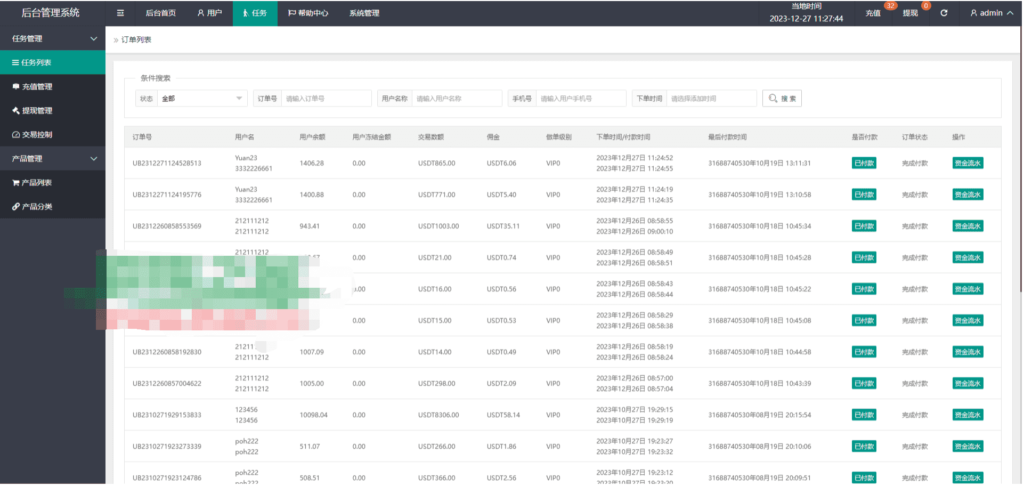Click 资金流水 for order UB2312271124195776

coord(968,195)
